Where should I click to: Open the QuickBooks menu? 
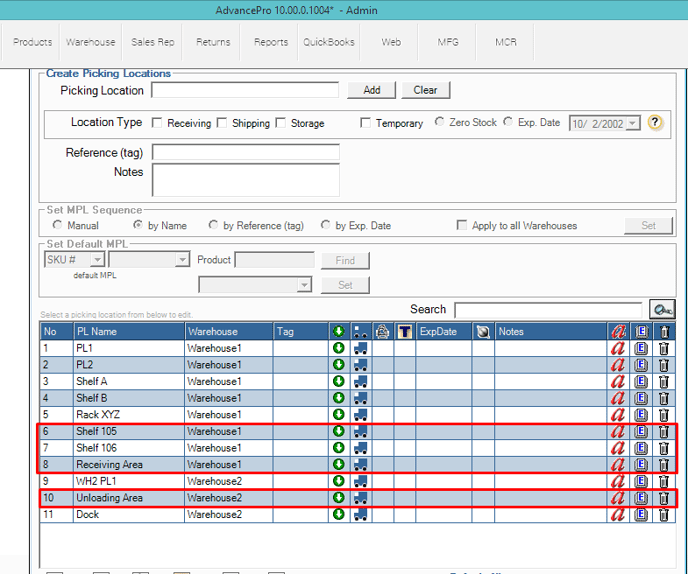pyautogui.click(x=329, y=43)
